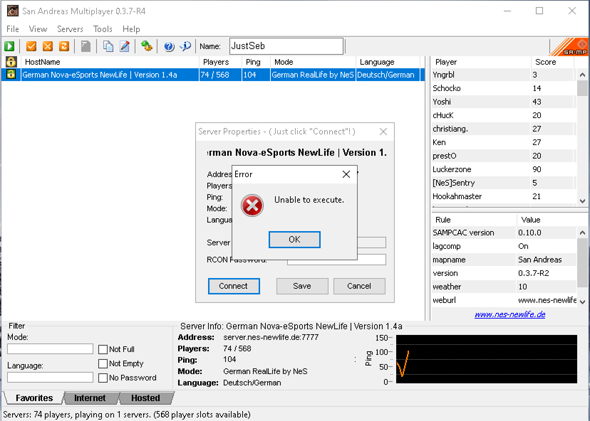Click the player list scroll-up arrow
Screen dimensions: 590x421
click(582, 75)
